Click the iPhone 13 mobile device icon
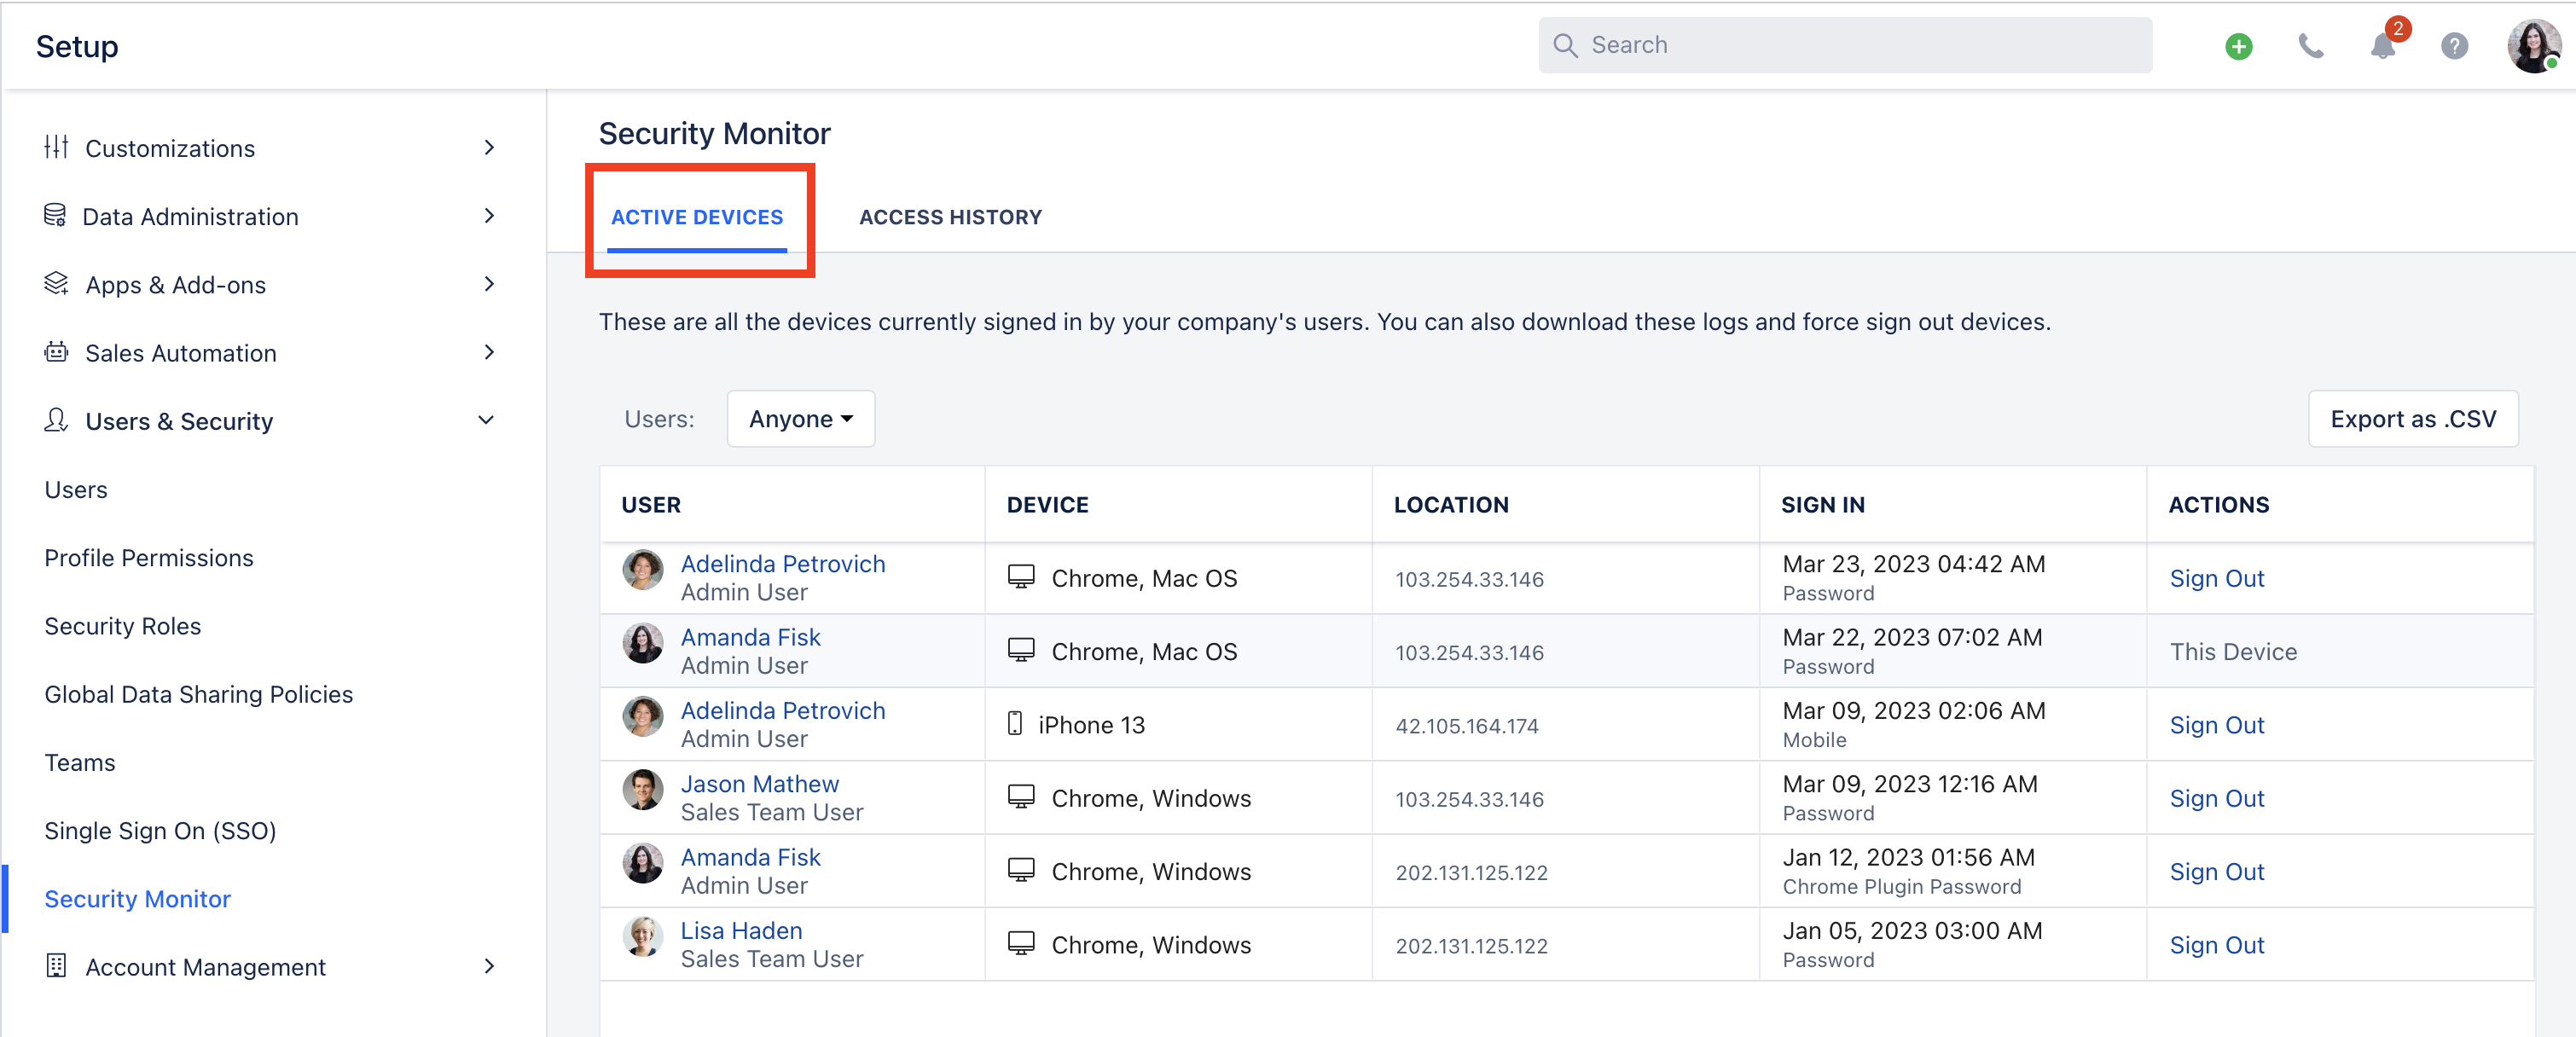 coord(1014,723)
